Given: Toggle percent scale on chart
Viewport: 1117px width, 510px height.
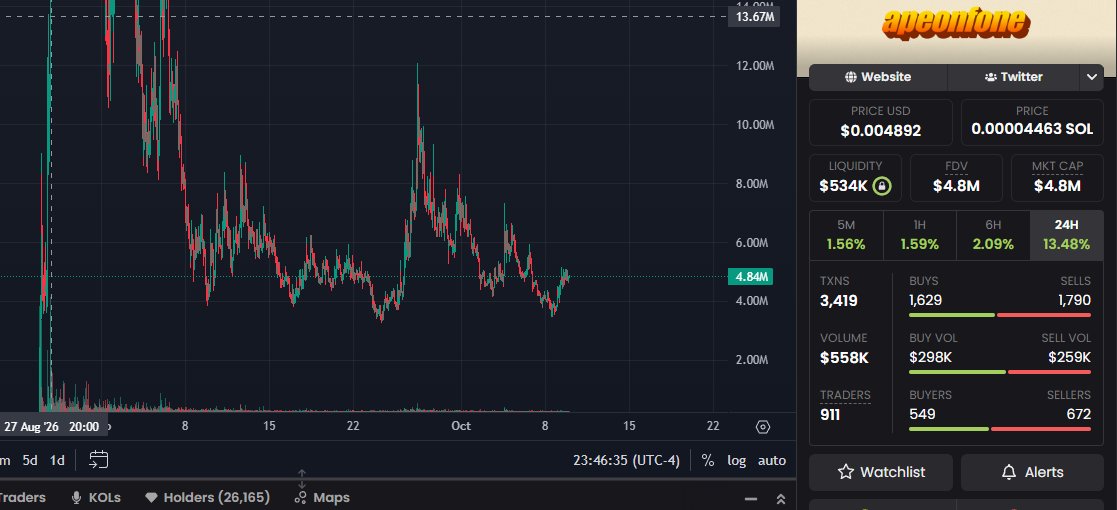Looking at the screenshot, I should pyautogui.click(x=707, y=460).
